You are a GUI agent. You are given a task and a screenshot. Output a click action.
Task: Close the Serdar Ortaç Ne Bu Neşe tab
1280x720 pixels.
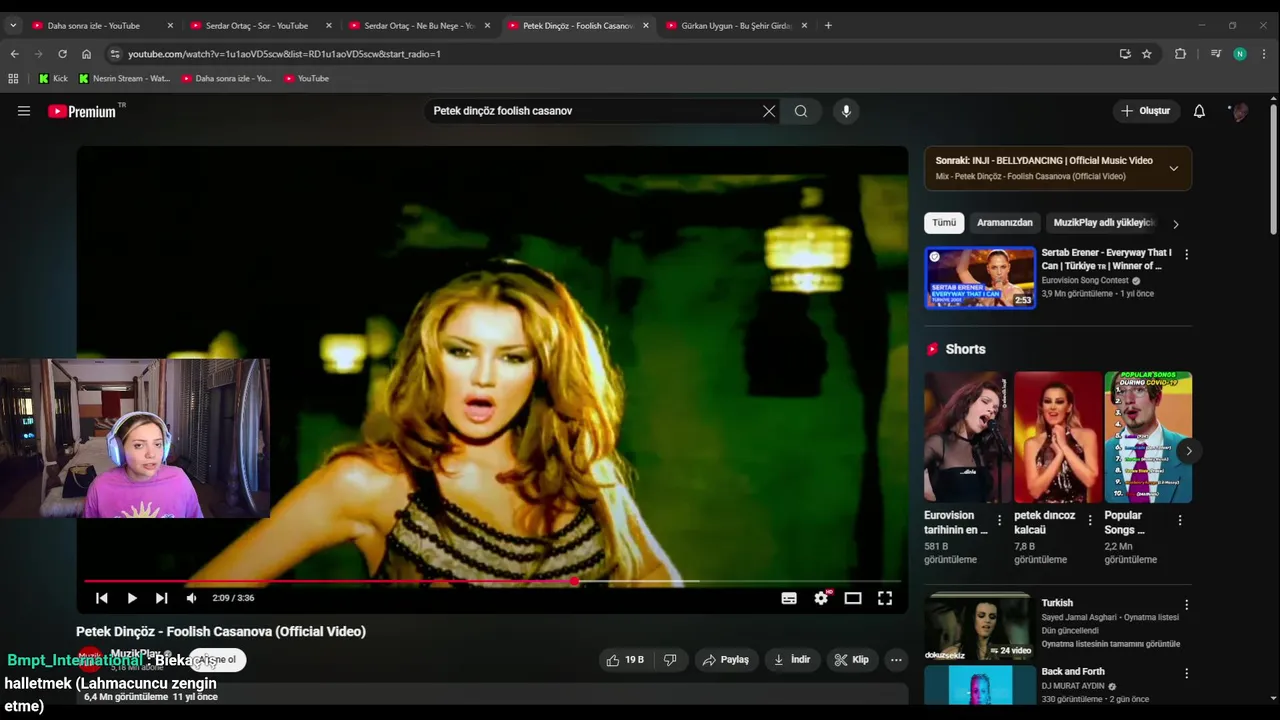tap(487, 26)
